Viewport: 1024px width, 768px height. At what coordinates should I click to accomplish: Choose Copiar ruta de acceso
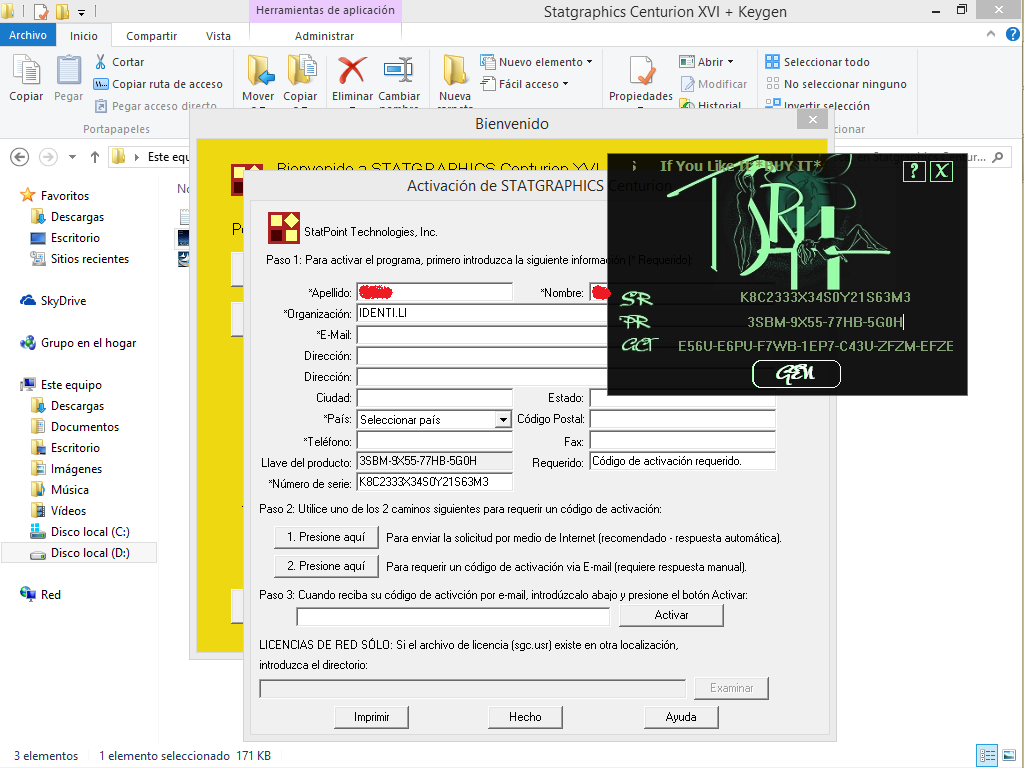[159, 84]
